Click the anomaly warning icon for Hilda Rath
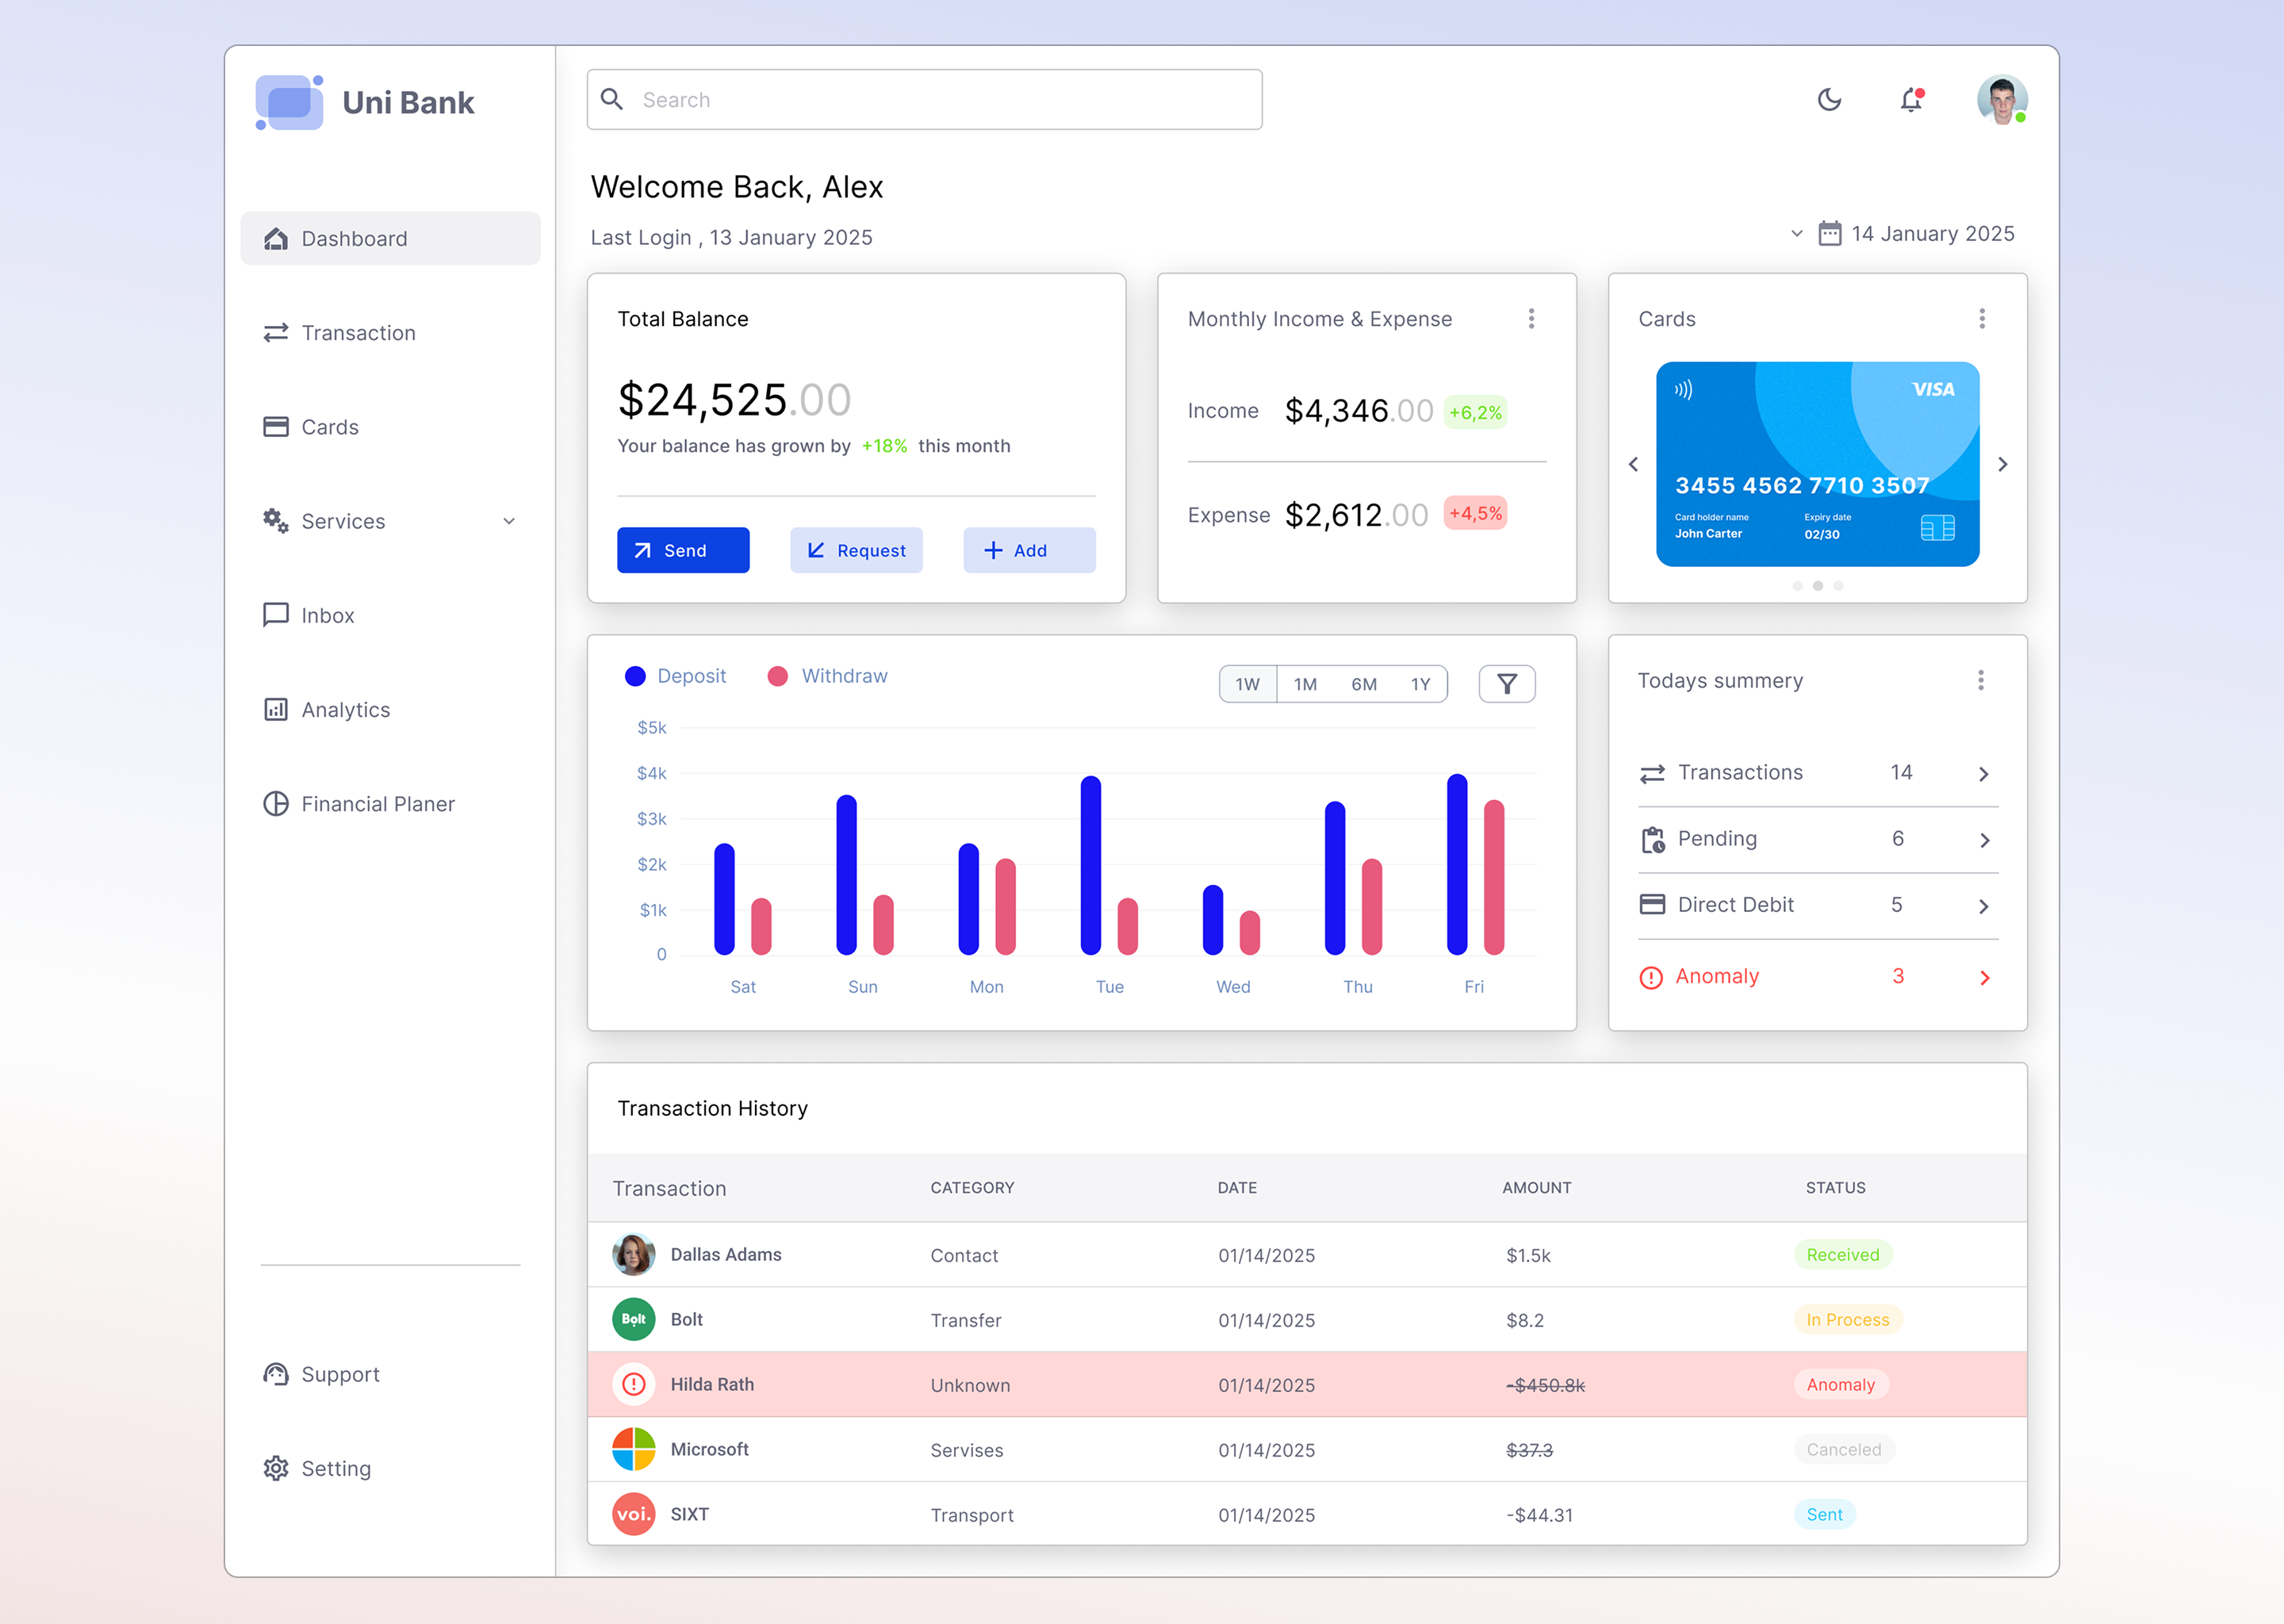The width and height of the screenshot is (2284, 1624). point(634,1384)
